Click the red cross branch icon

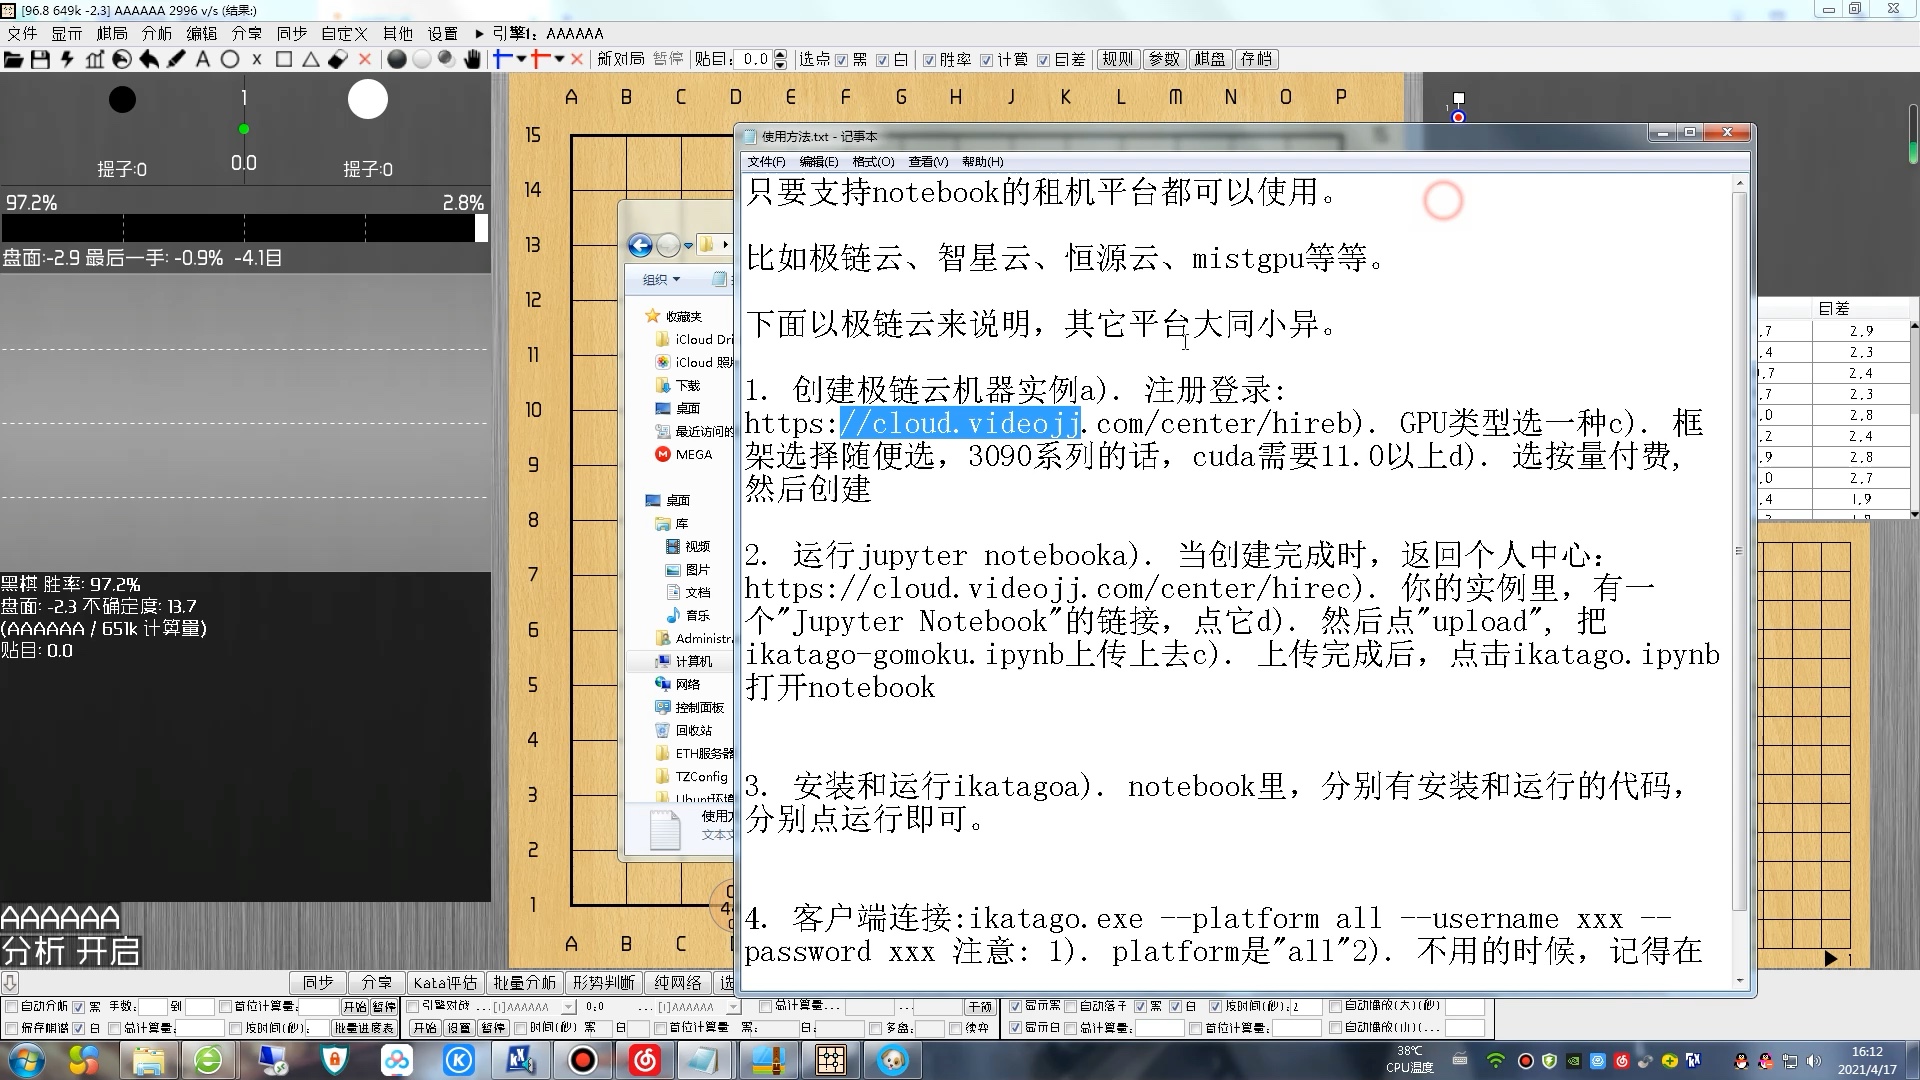(541, 60)
